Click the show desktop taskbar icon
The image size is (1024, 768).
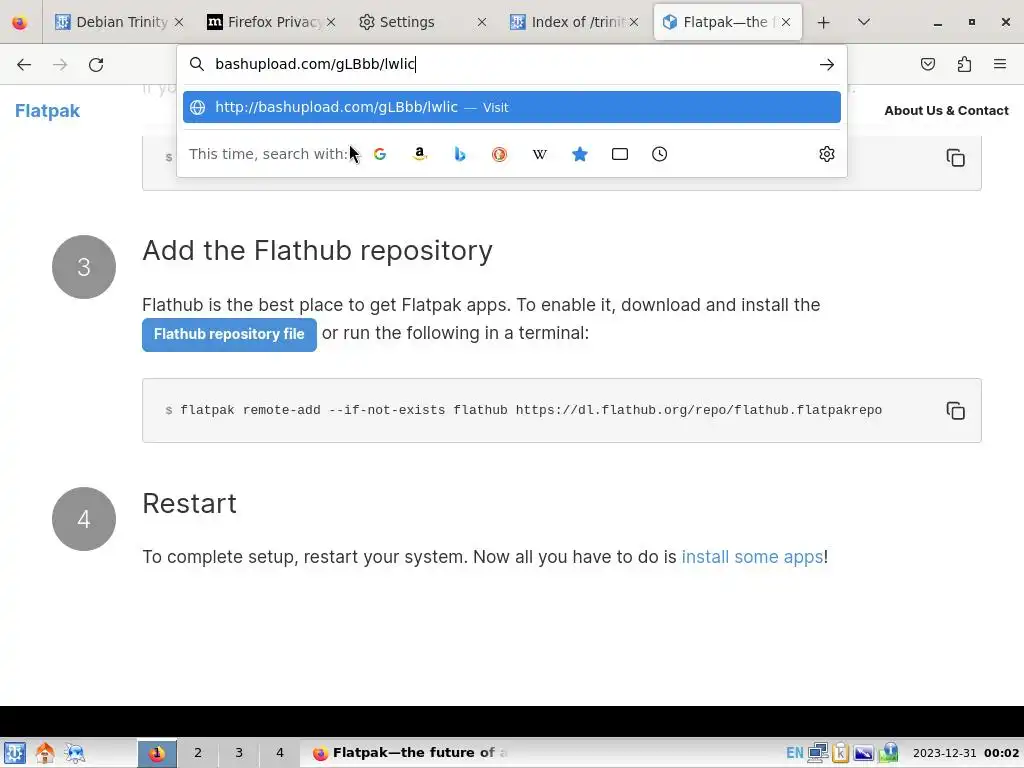point(74,753)
